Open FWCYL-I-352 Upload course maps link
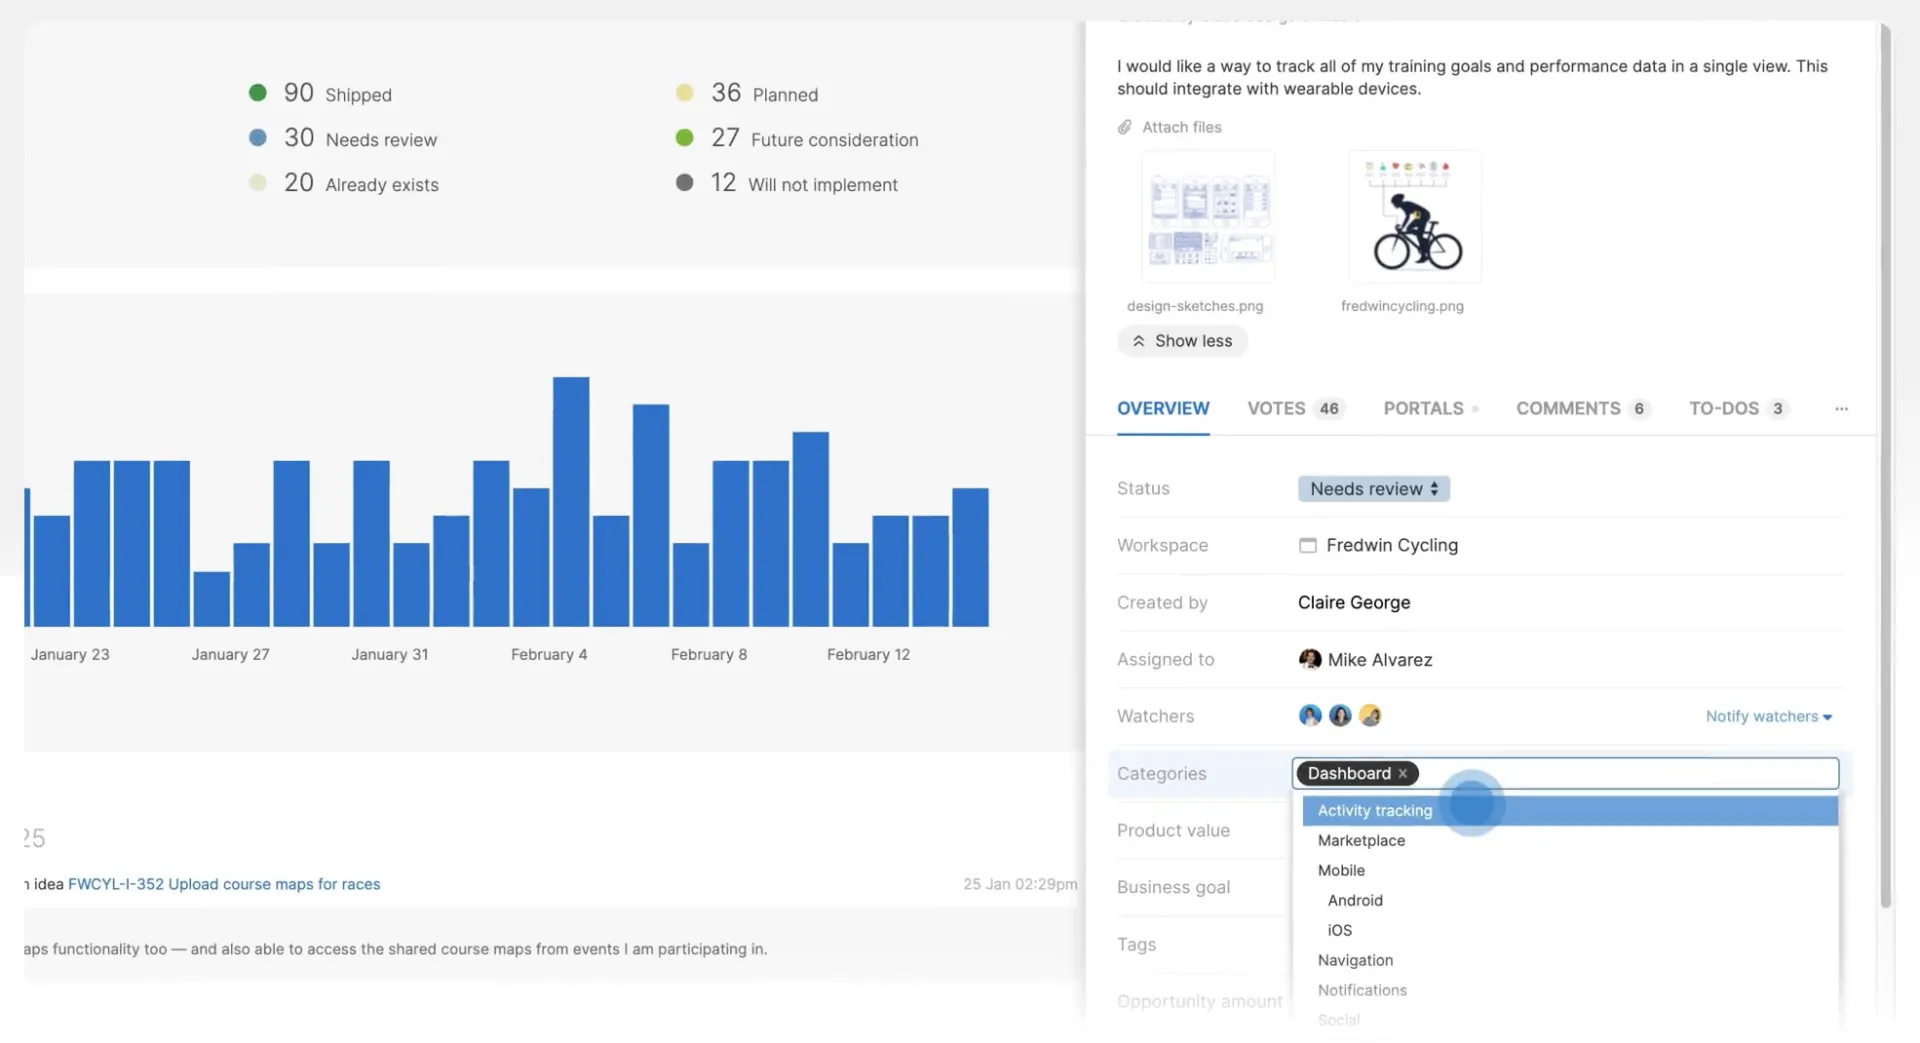Screen dimensions: 1920x1043 coord(224,884)
